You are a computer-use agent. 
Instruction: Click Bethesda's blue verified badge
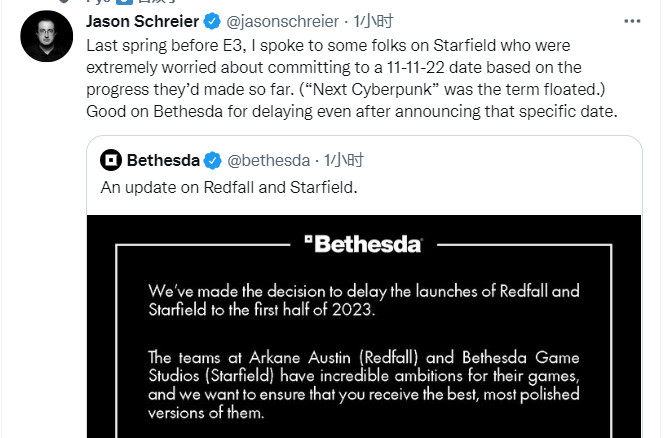click(x=213, y=160)
